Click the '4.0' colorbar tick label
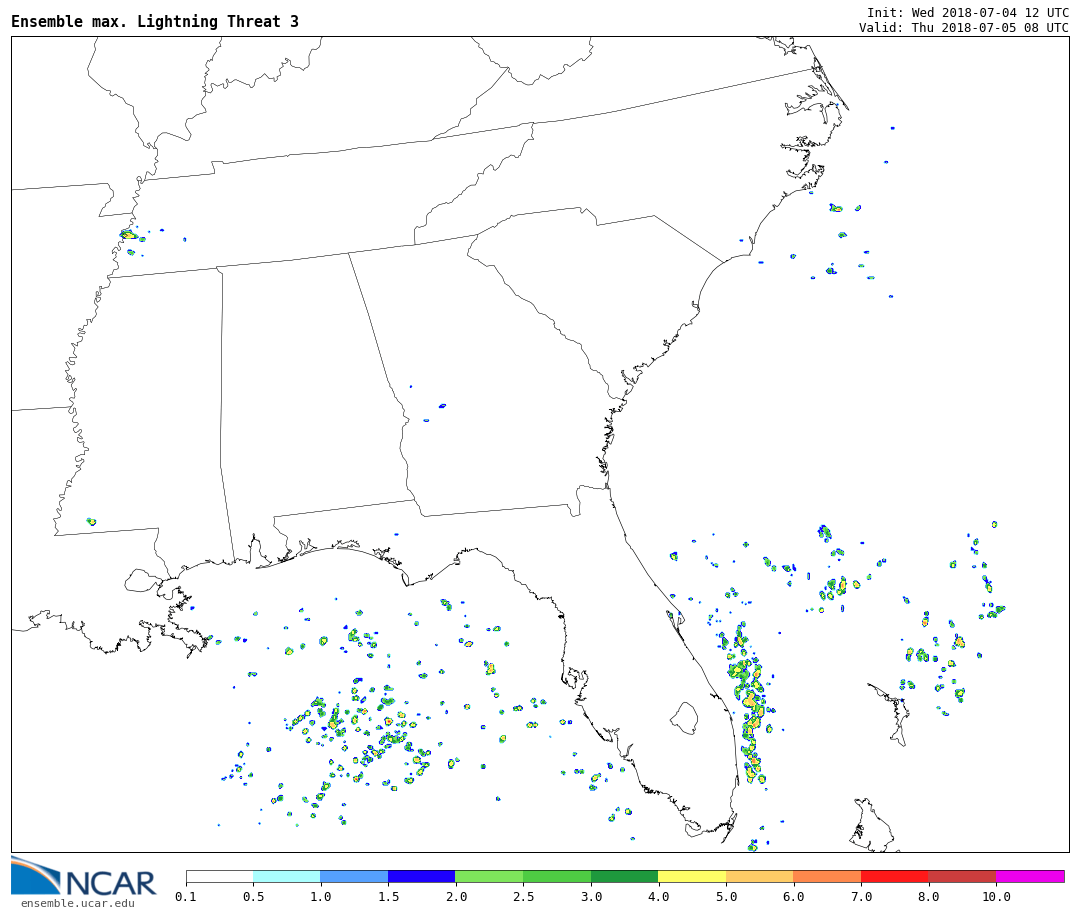The width and height of the screenshot is (1080, 915). tap(658, 898)
